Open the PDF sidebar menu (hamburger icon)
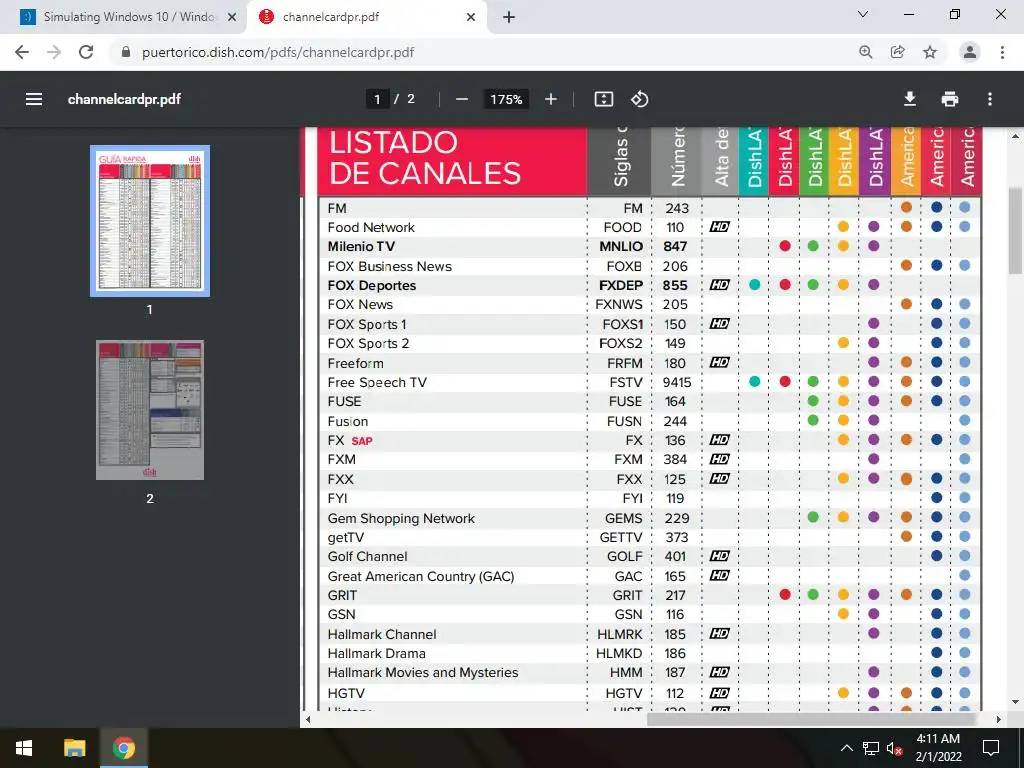 [x=34, y=99]
